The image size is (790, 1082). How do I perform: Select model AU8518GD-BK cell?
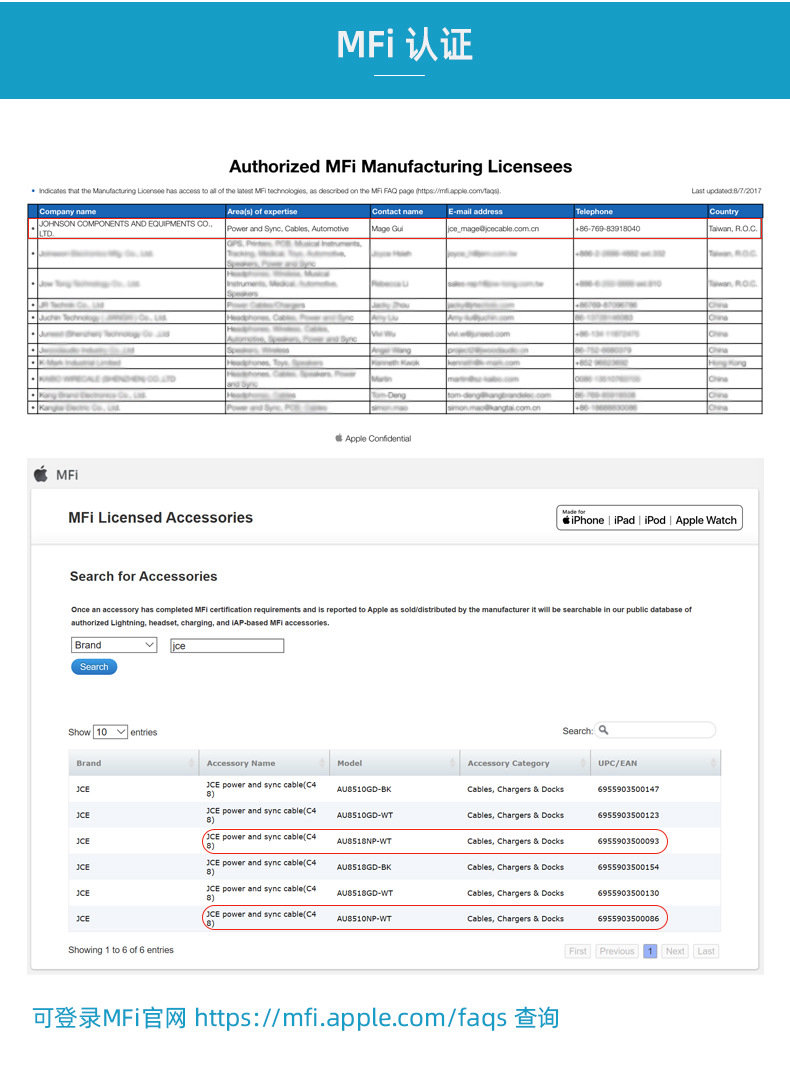pos(364,867)
